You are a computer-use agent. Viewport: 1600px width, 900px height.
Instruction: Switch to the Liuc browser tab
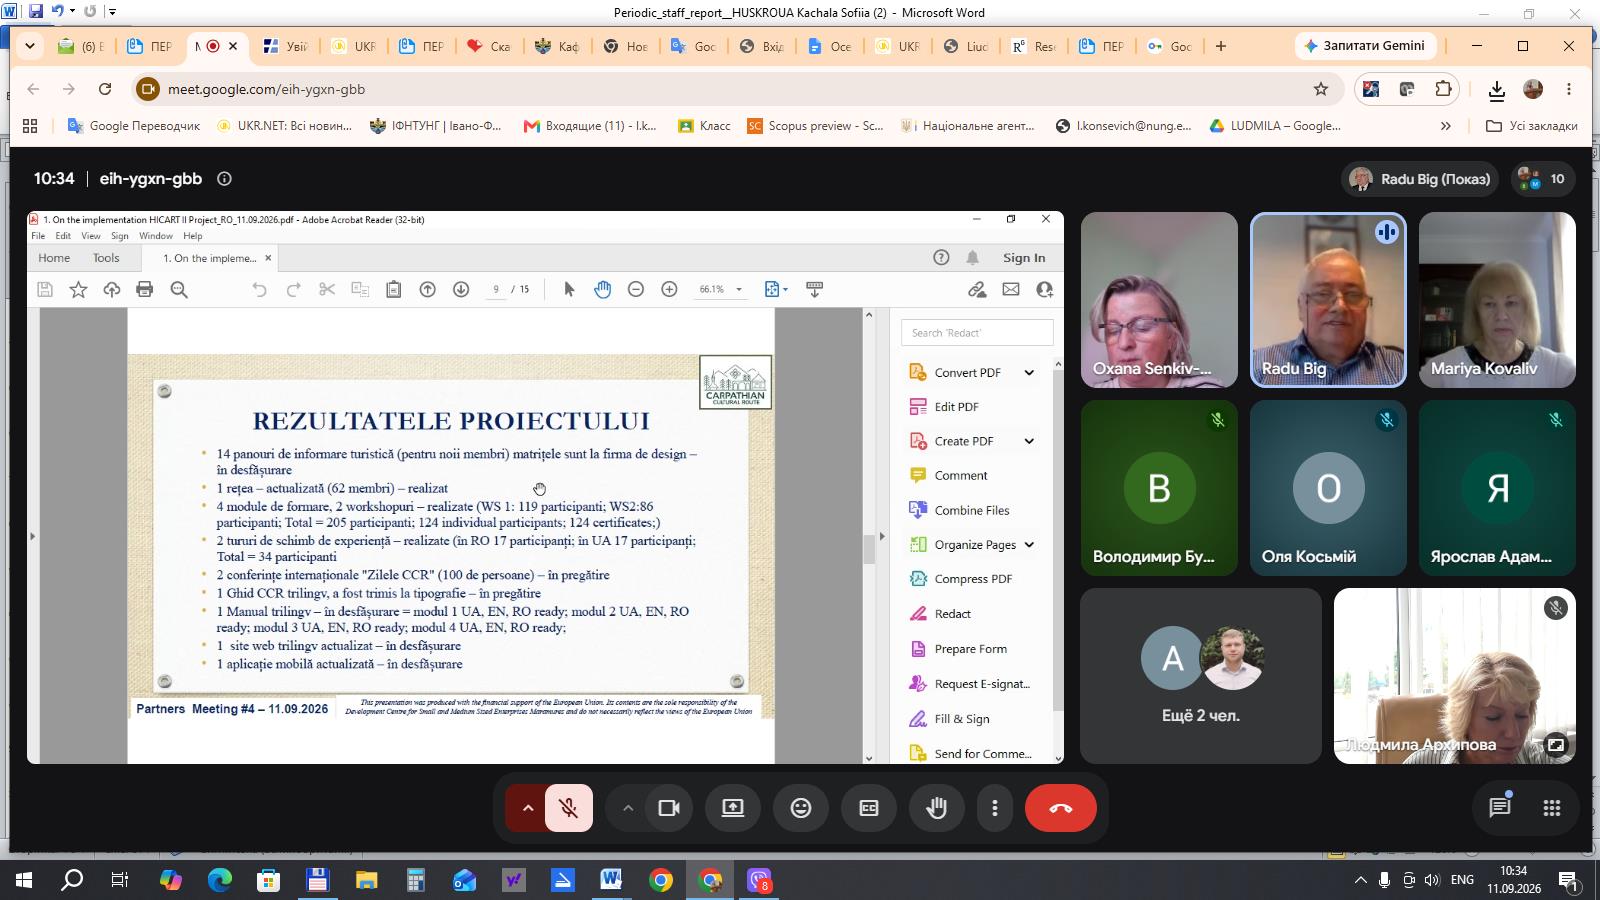pos(965,46)
